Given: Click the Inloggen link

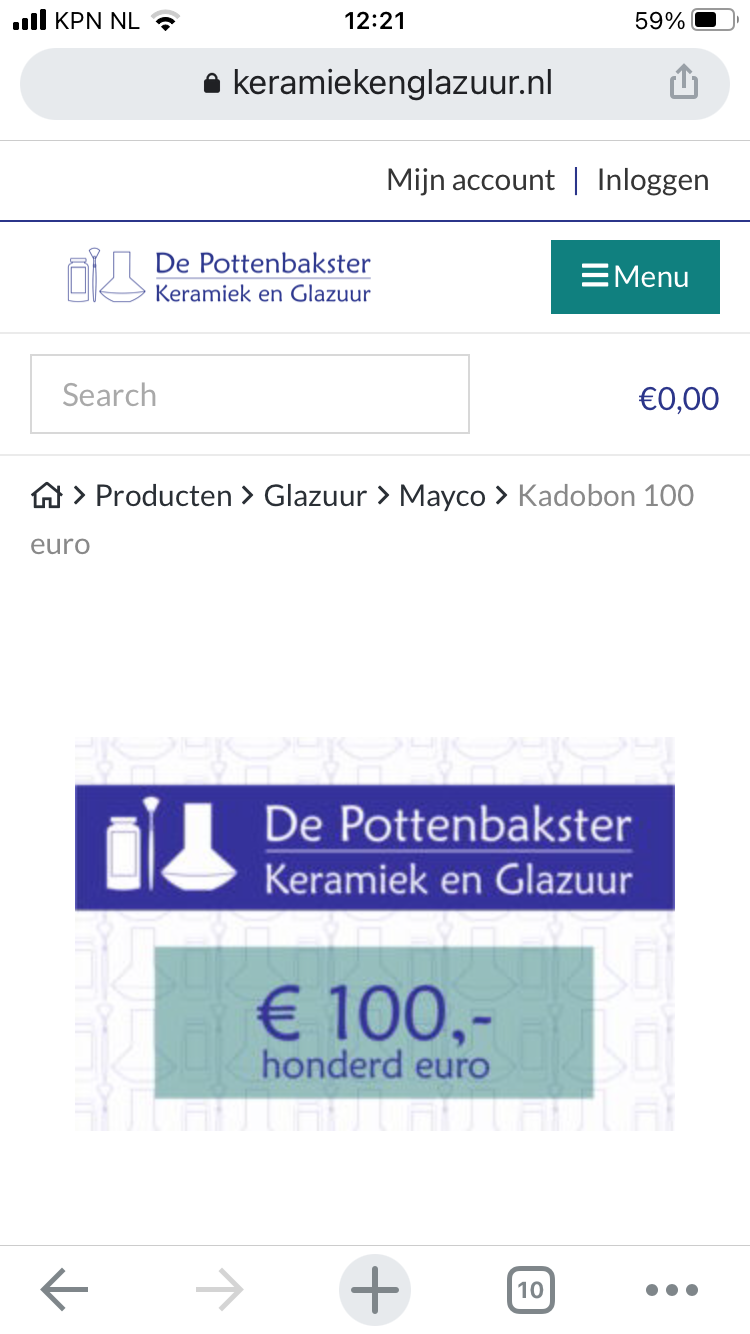Looking at the screenshot, I should coord(653,180).
